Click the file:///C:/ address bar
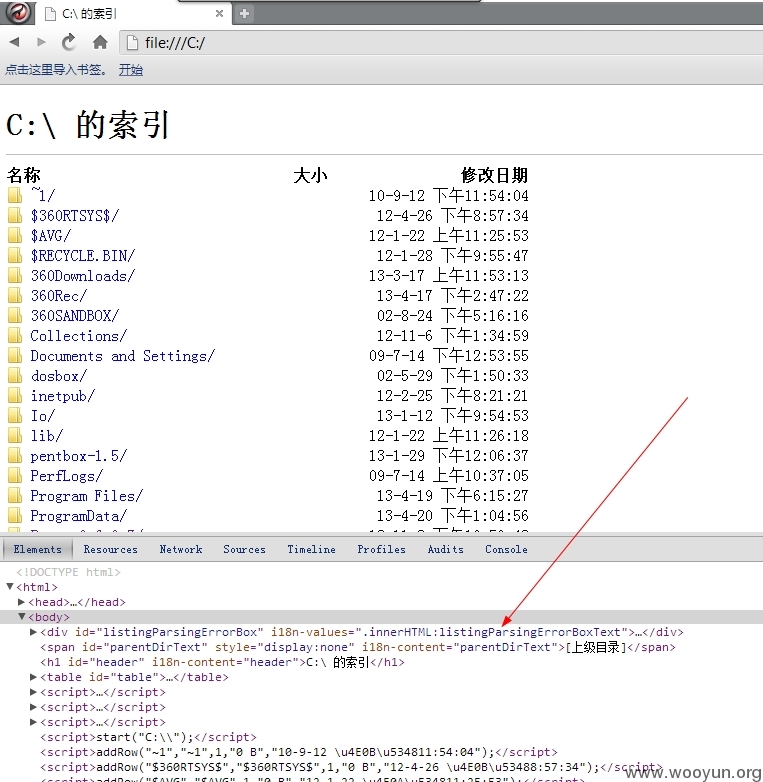Screen dimensions: 763x782 441,43
